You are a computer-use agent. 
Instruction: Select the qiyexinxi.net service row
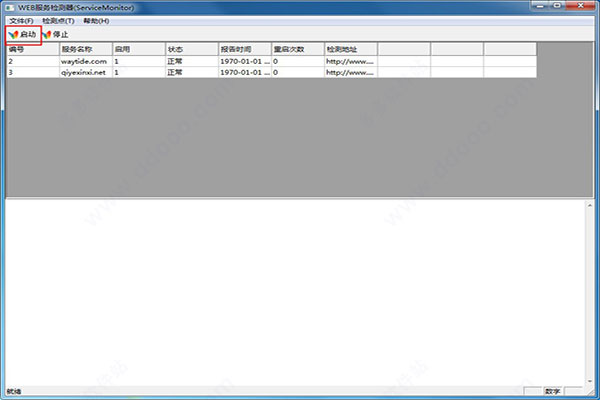pyautogui.click(x=82, y=72)
